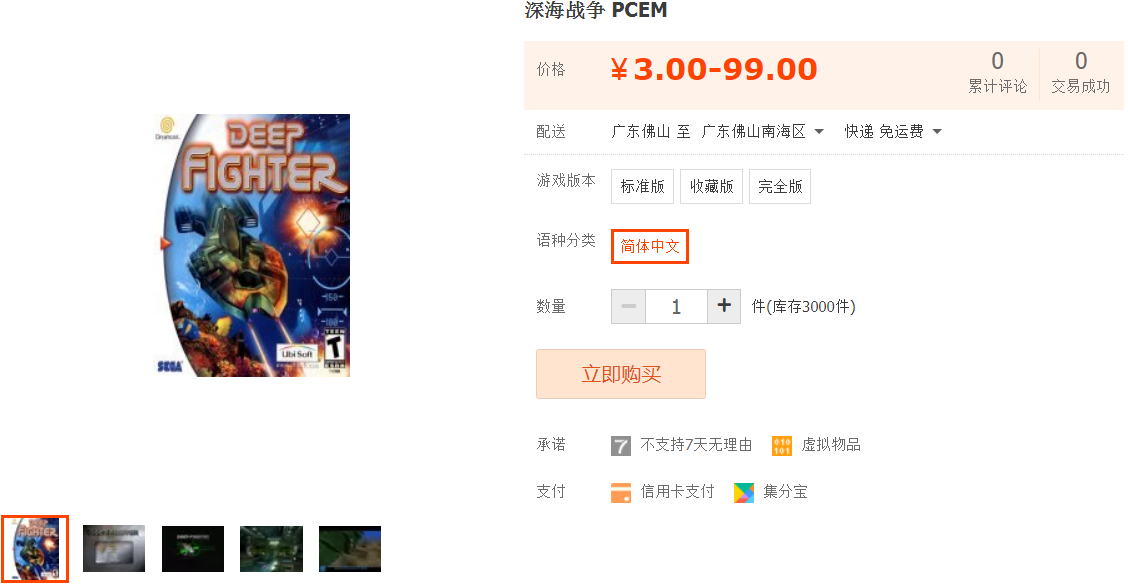1128x586 pixels.
Task: Click the 集分宝 colorful icon
Action: [744, 493]
